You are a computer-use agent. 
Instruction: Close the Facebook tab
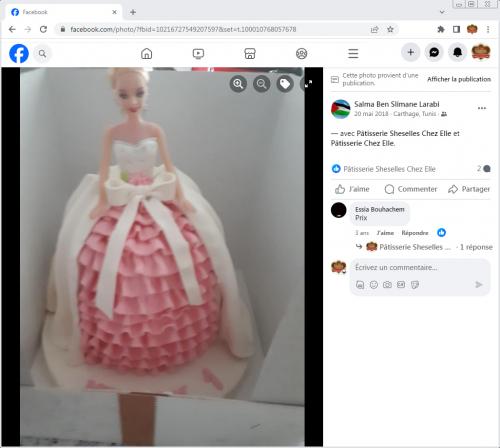[114, 12]
